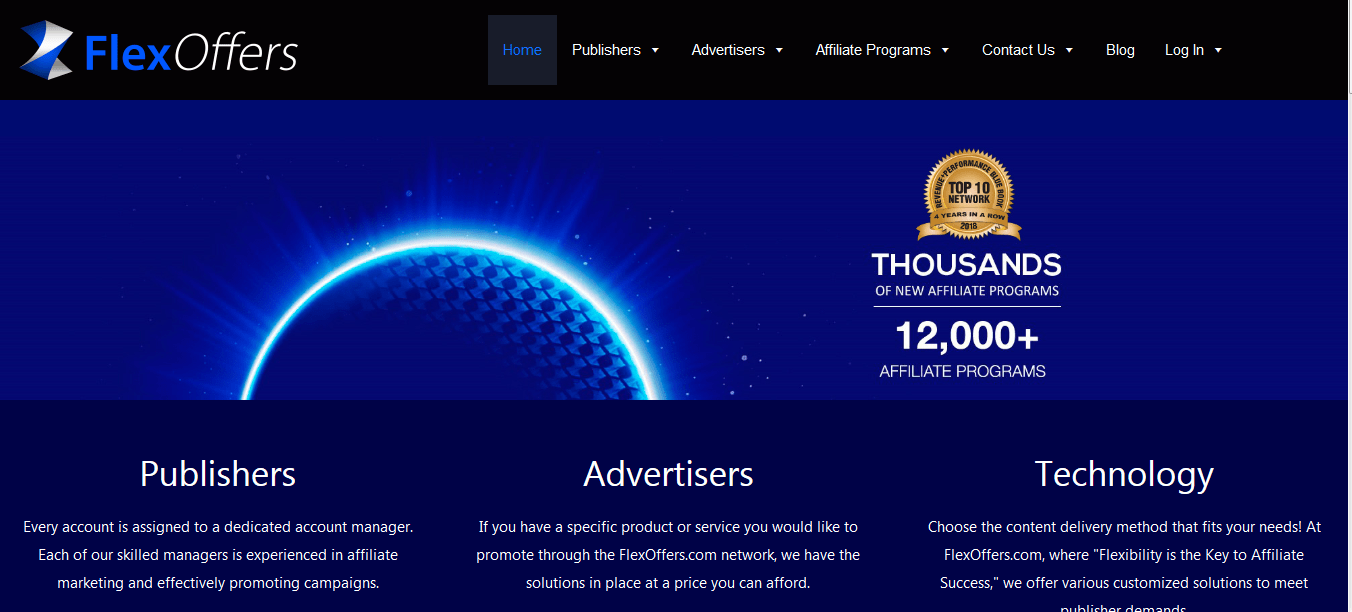The image size is (1352, 612).
Task: Click the 'content delivery method' paragraph
Action: click(1124, 564)
